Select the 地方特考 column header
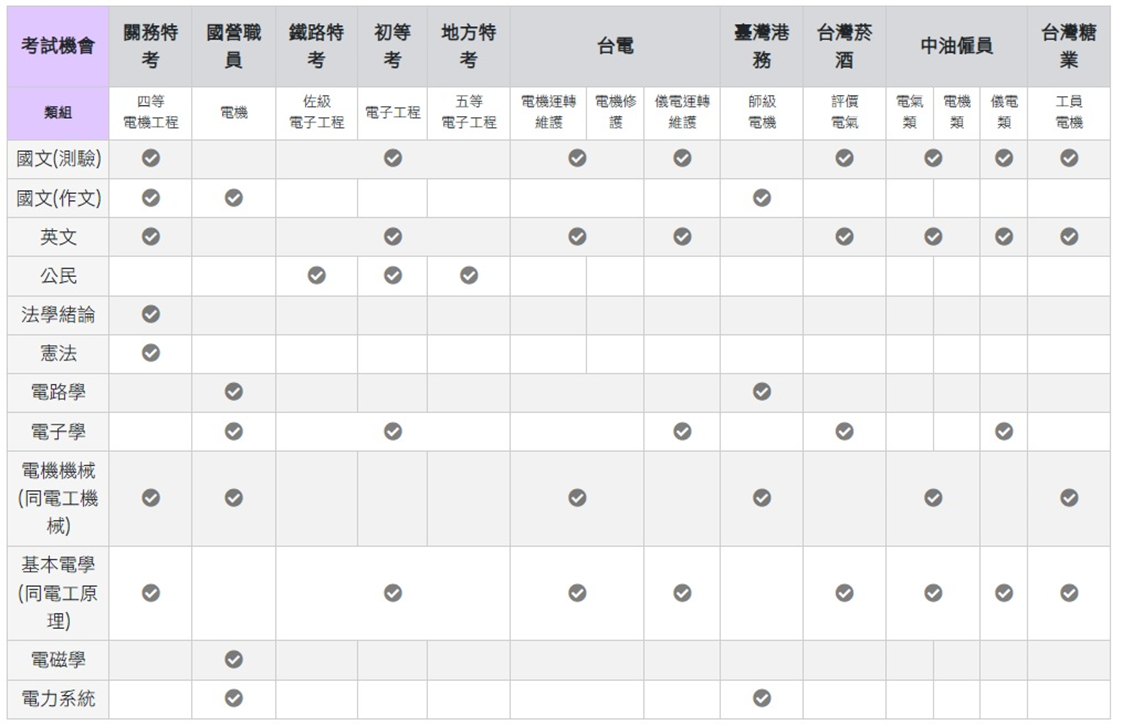This screenshot has height=725, width=1122. tap(469, 47)
